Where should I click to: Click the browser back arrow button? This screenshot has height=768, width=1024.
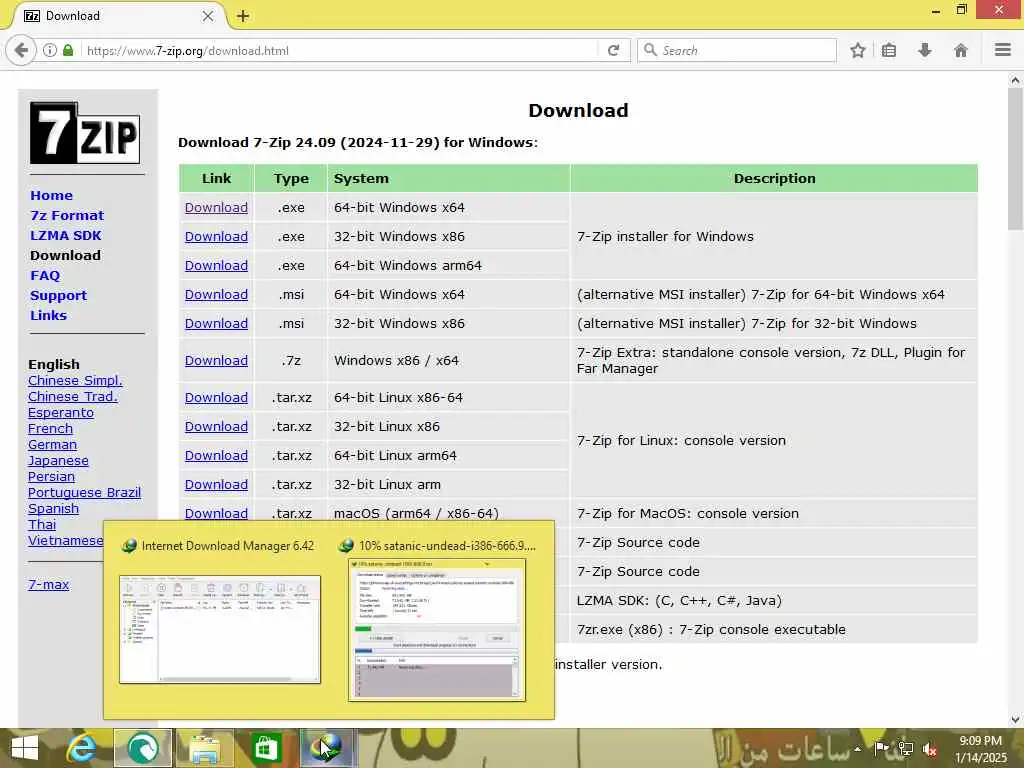[x=22, y=50]
